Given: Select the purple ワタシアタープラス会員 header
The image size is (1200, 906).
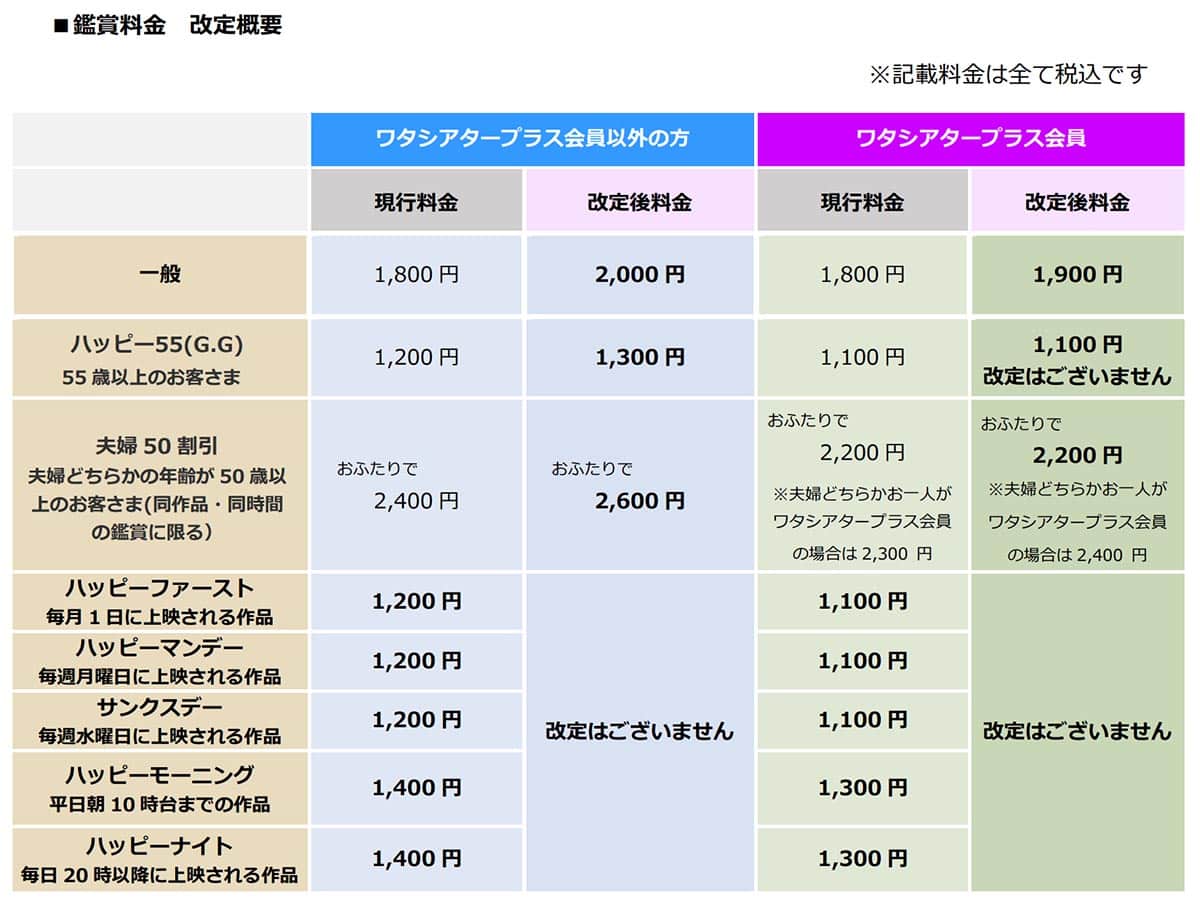Looking at the screenshot, I should [970, 139].
